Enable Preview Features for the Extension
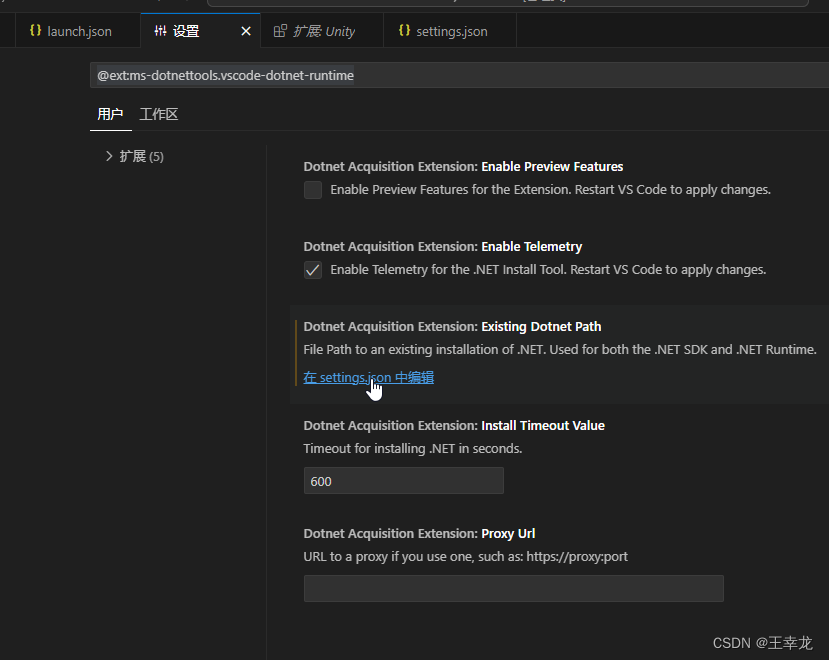Screen dimensions: 829x660 (x=313, y=189)
